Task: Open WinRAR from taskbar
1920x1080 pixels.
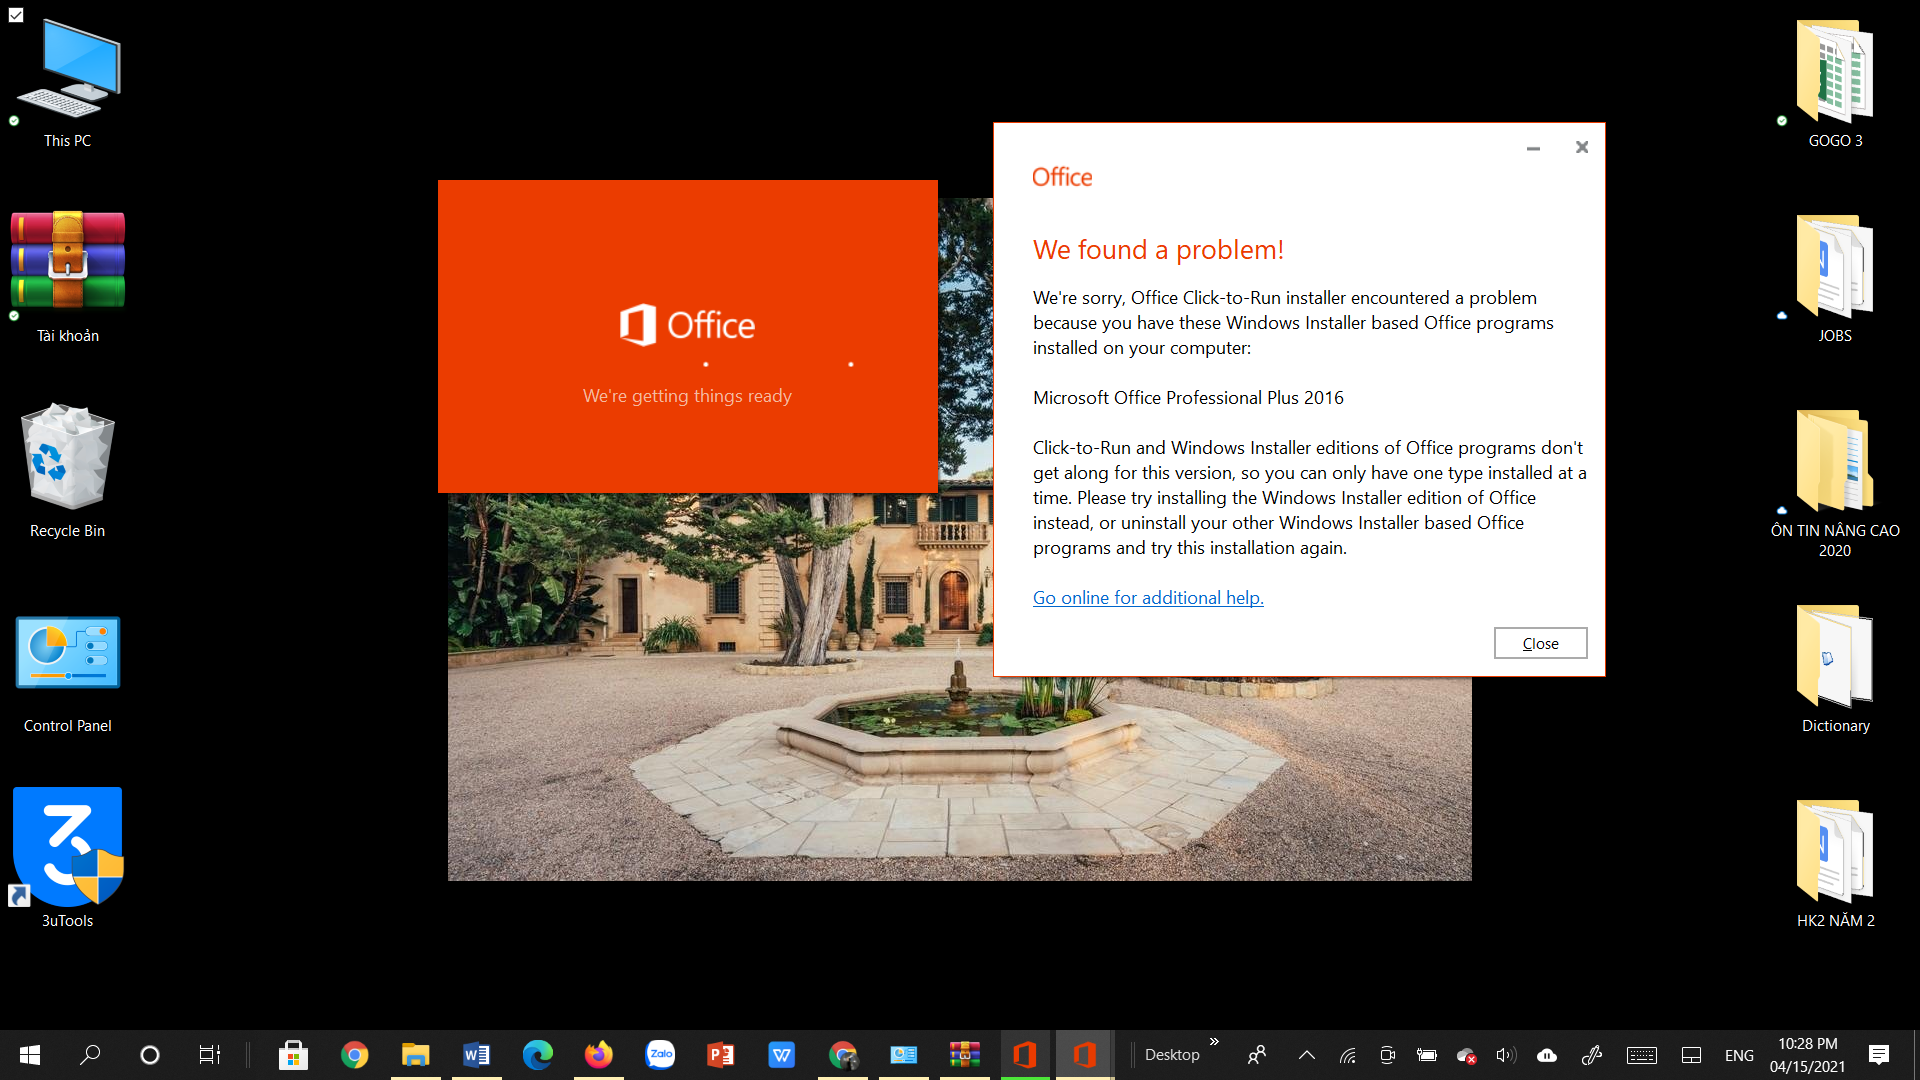Action: click(x=965, y=1055)
